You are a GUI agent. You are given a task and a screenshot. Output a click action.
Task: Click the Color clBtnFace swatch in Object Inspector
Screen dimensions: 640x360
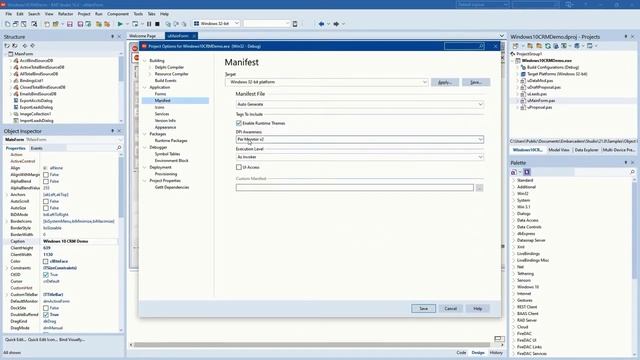coord(46,261)
